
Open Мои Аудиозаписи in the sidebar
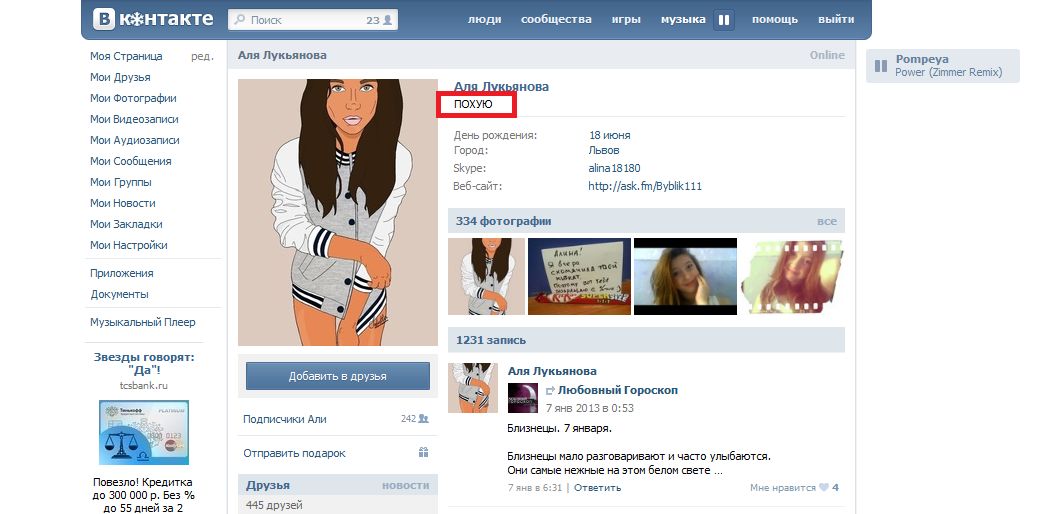(135, 140)
